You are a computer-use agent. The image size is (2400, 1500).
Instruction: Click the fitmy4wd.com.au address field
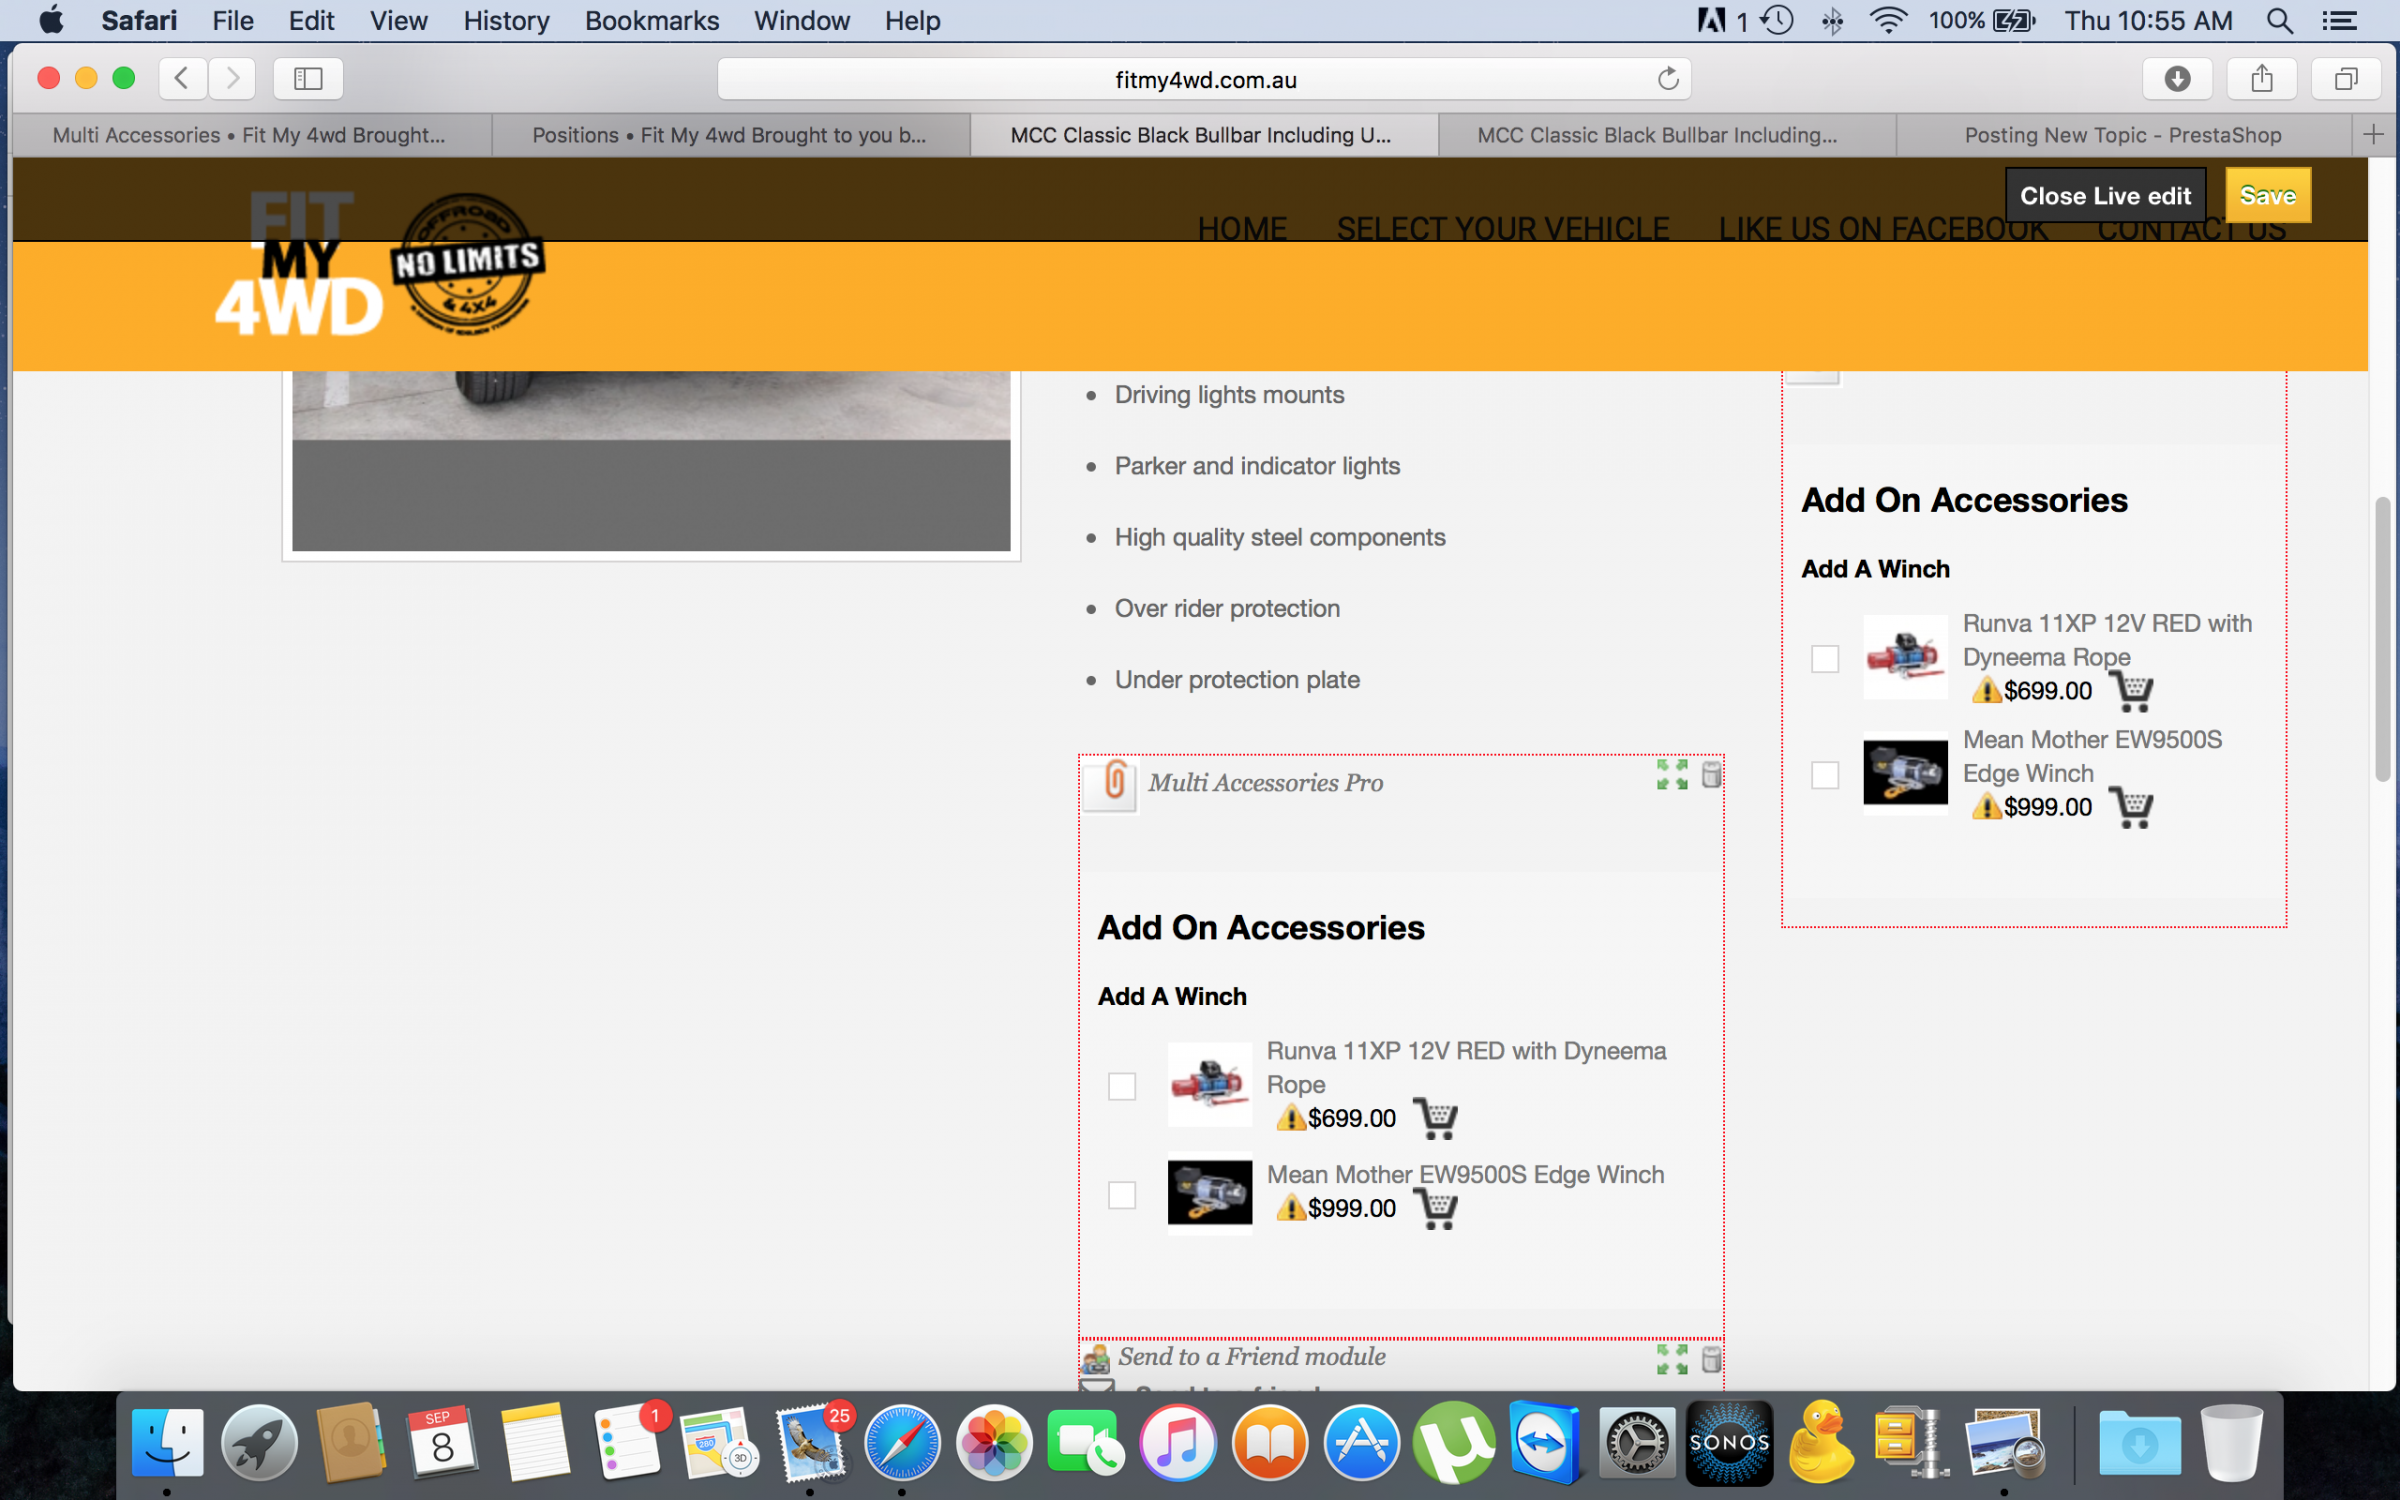tap(1204, 80)
